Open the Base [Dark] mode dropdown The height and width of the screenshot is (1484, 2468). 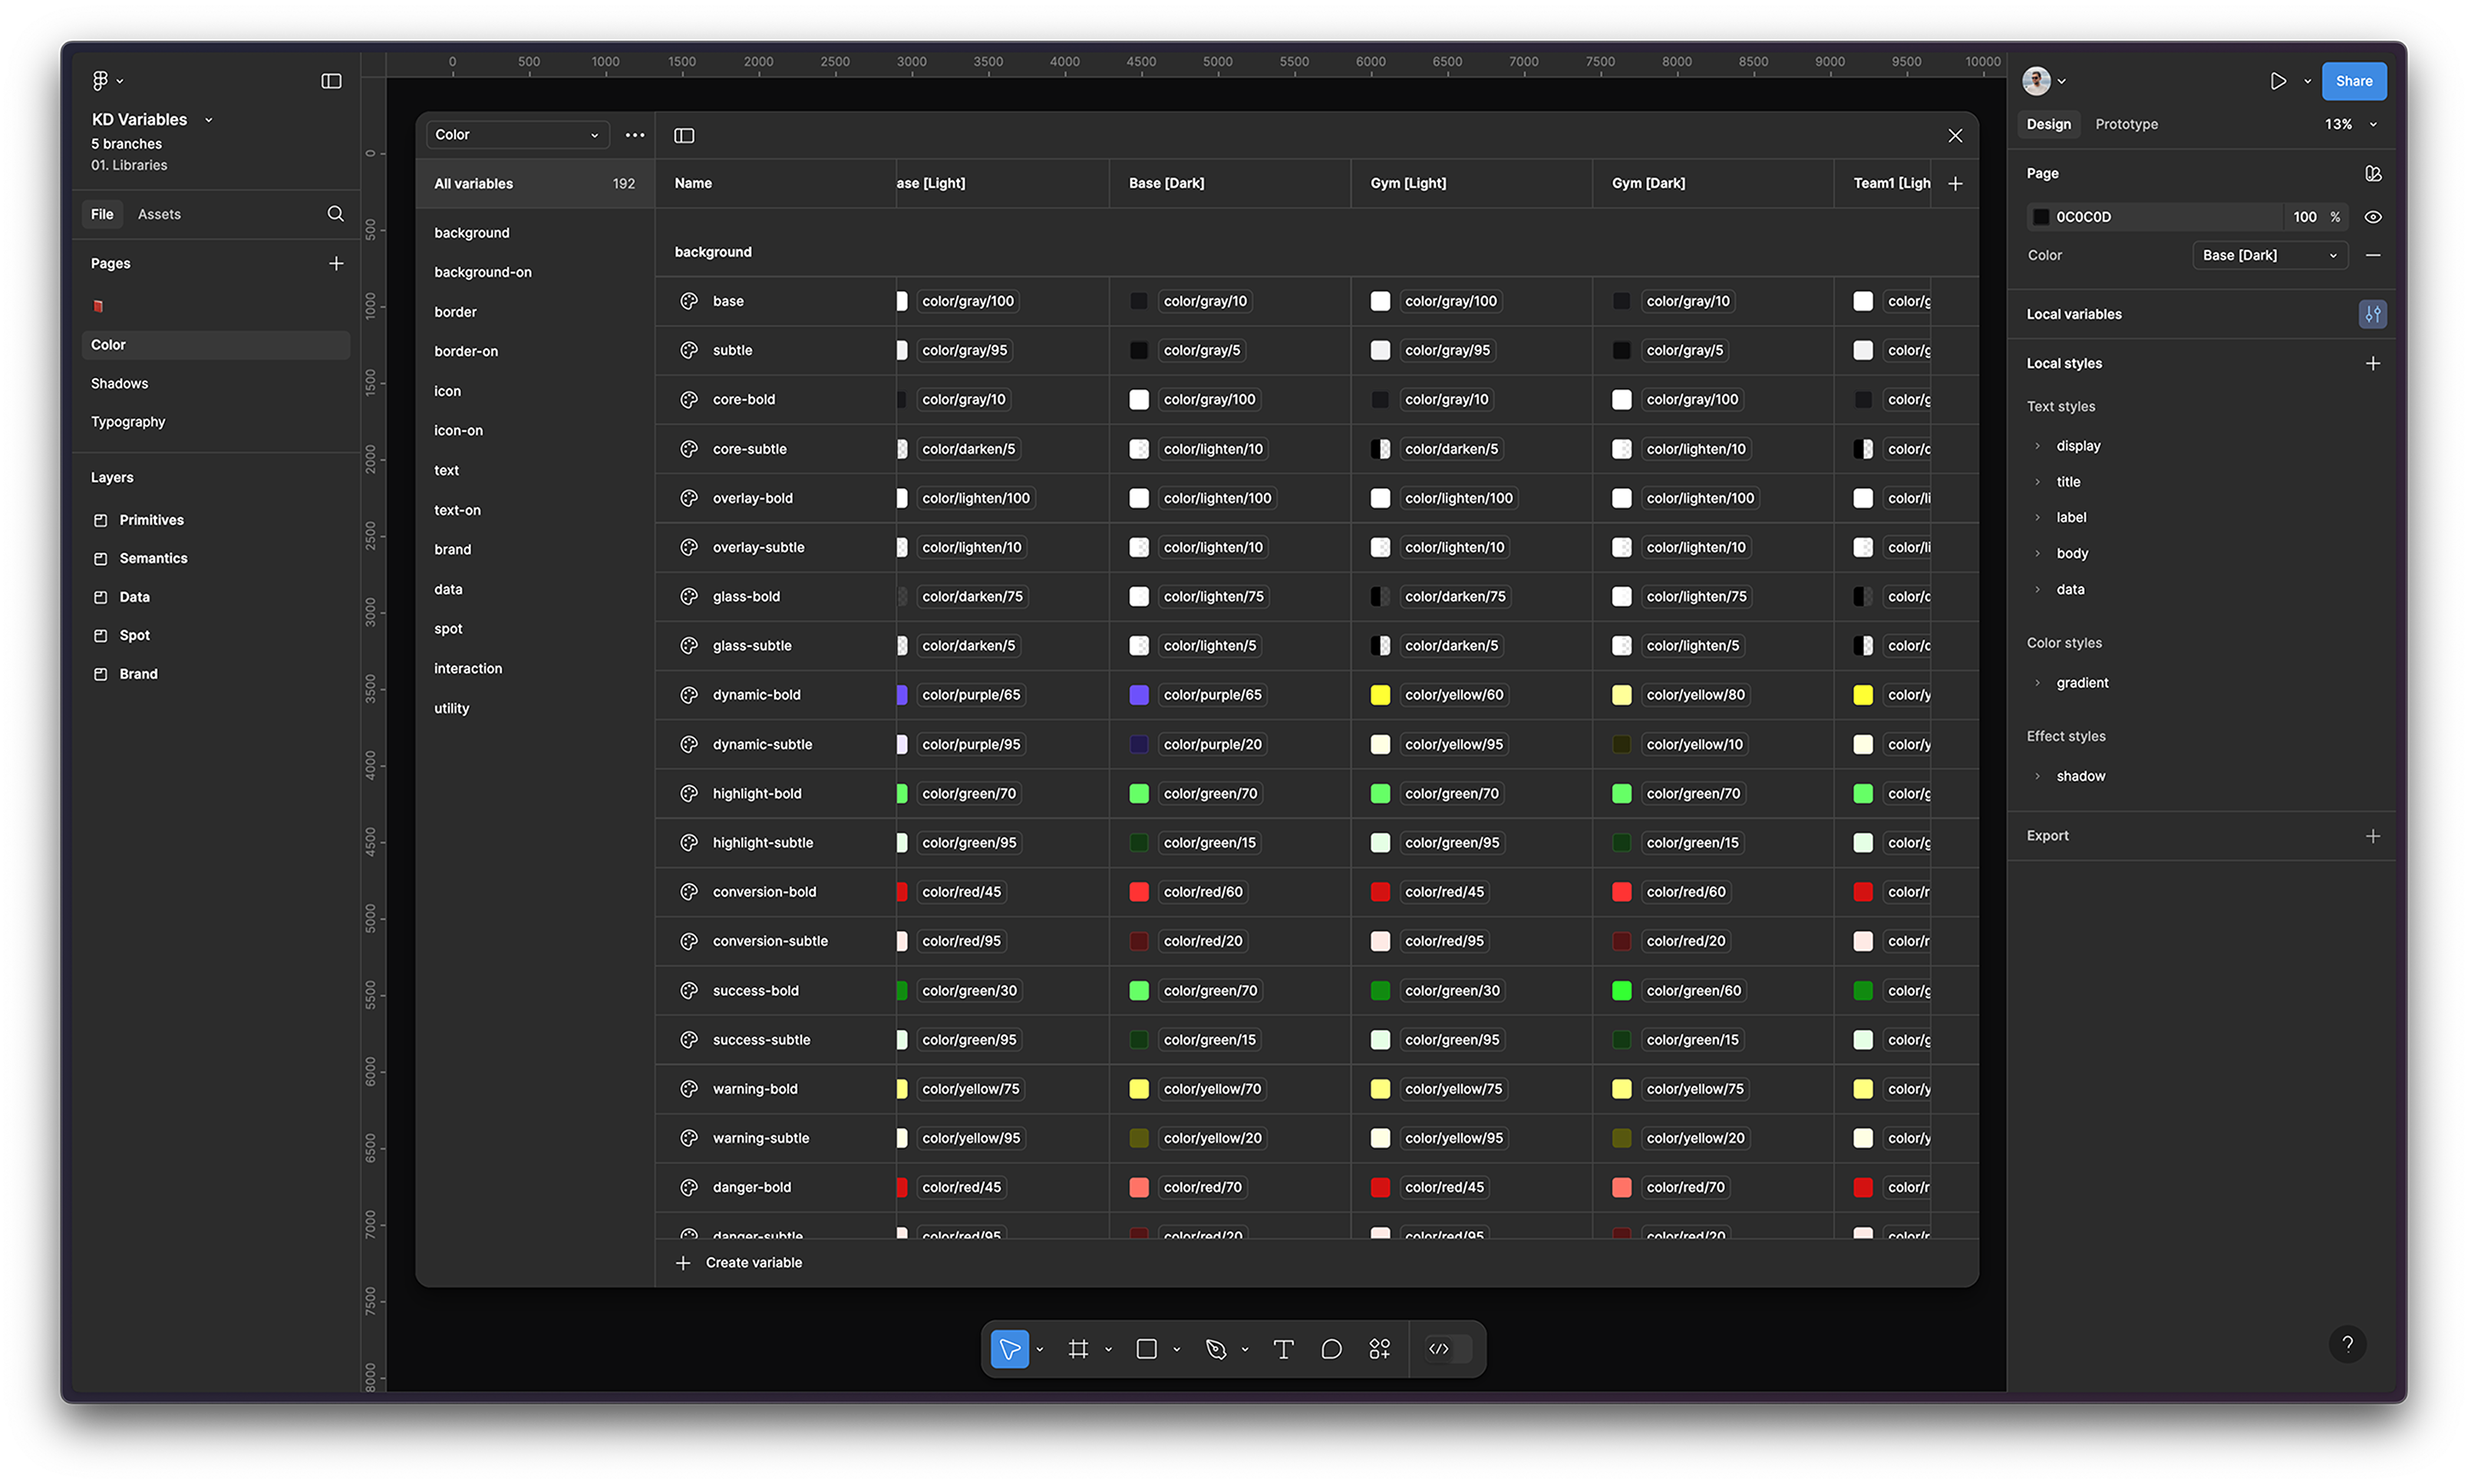click(x=2269, y=256)
